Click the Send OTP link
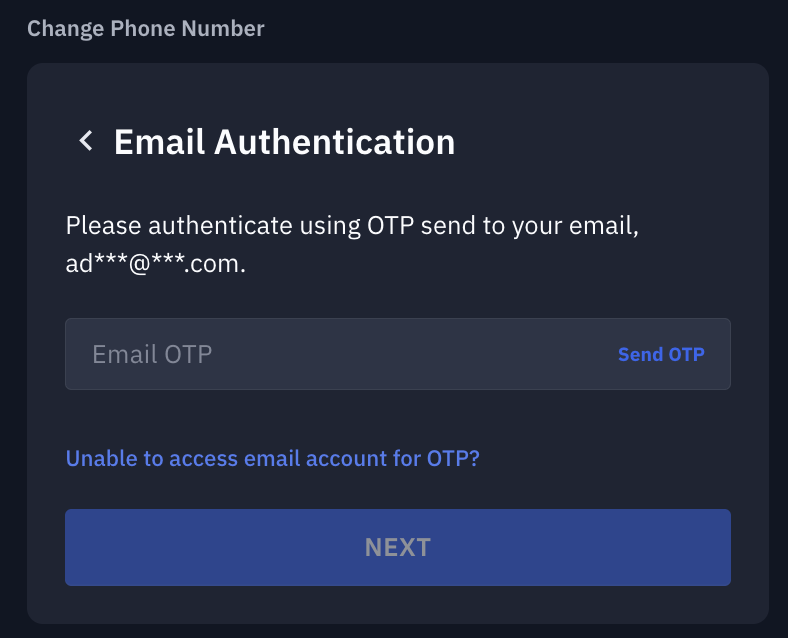 click(661, 354)
